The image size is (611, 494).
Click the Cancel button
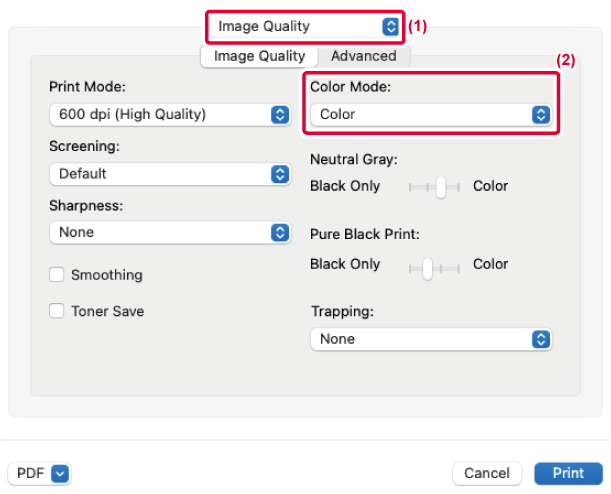click(x=487, y=472)
